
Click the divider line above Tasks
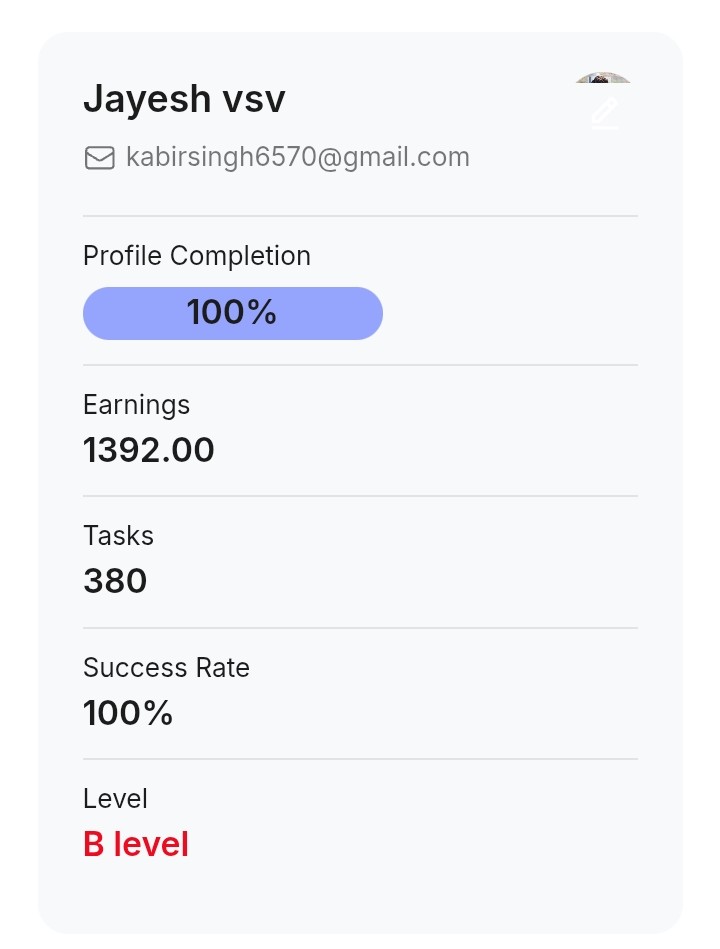click(360, 496)
